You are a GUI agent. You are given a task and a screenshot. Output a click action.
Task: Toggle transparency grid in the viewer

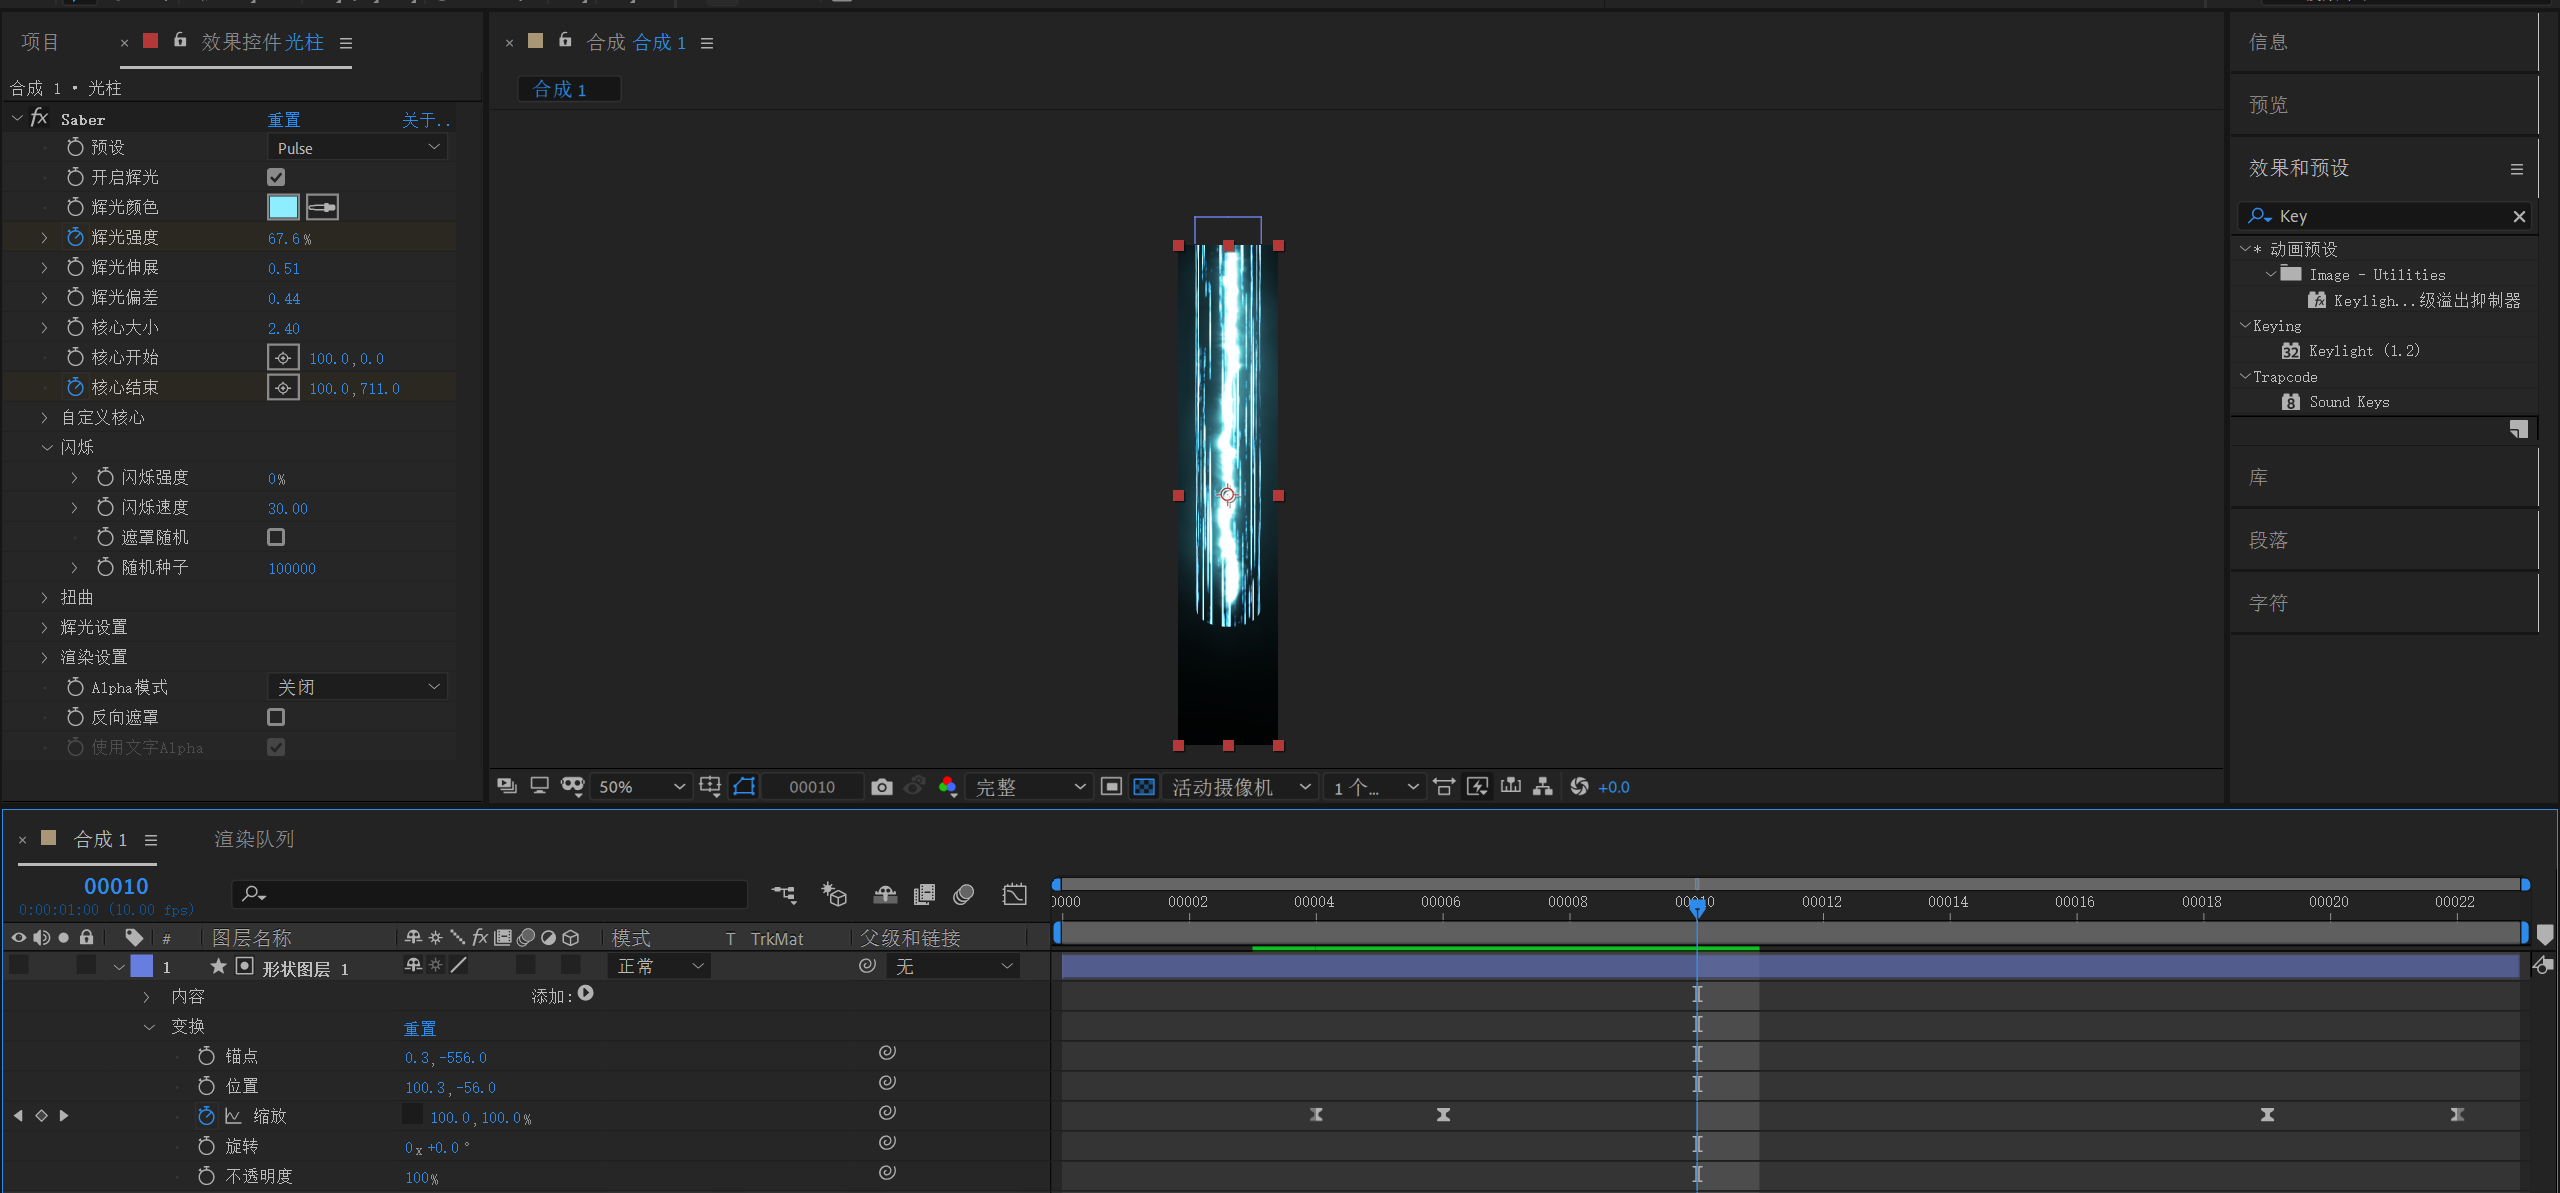tap(1144, 787)
